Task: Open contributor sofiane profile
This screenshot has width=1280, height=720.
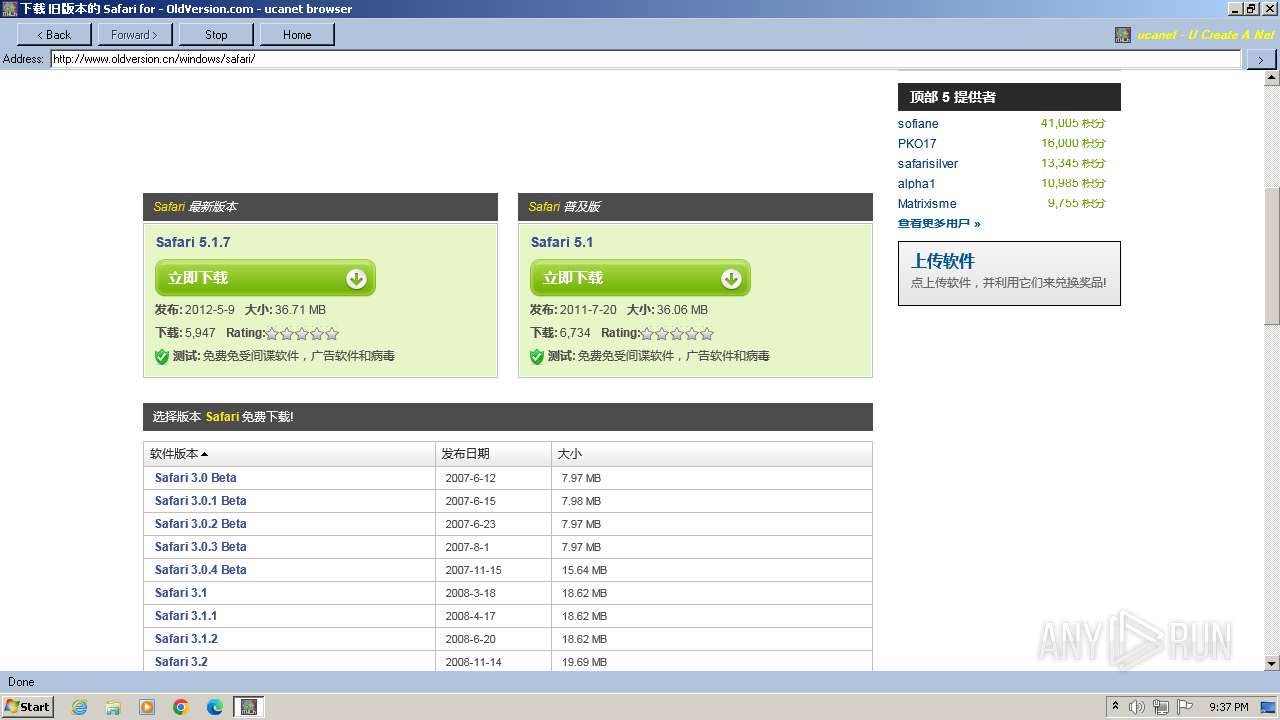Action: click(x=918, y=124)
